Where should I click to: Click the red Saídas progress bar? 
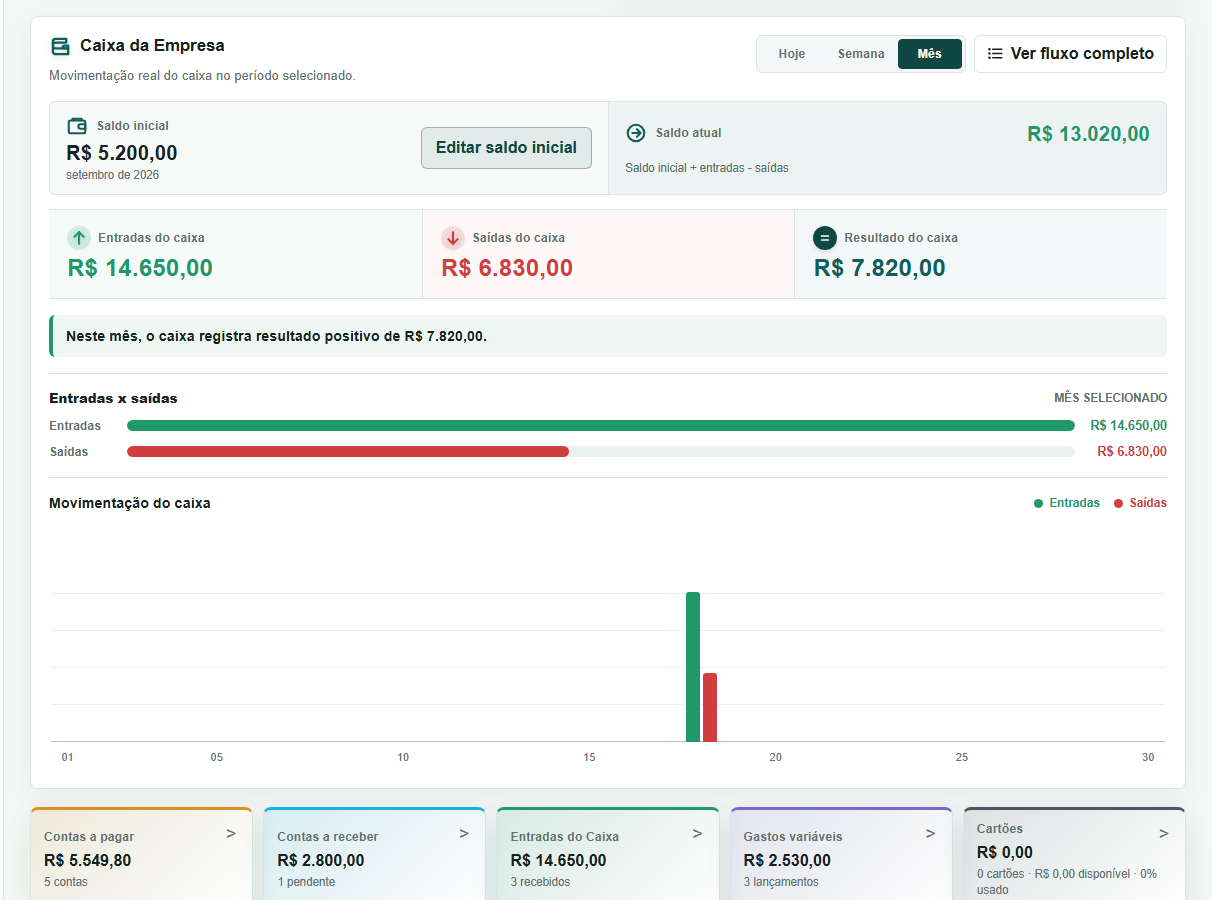click(x=348, y=452)
